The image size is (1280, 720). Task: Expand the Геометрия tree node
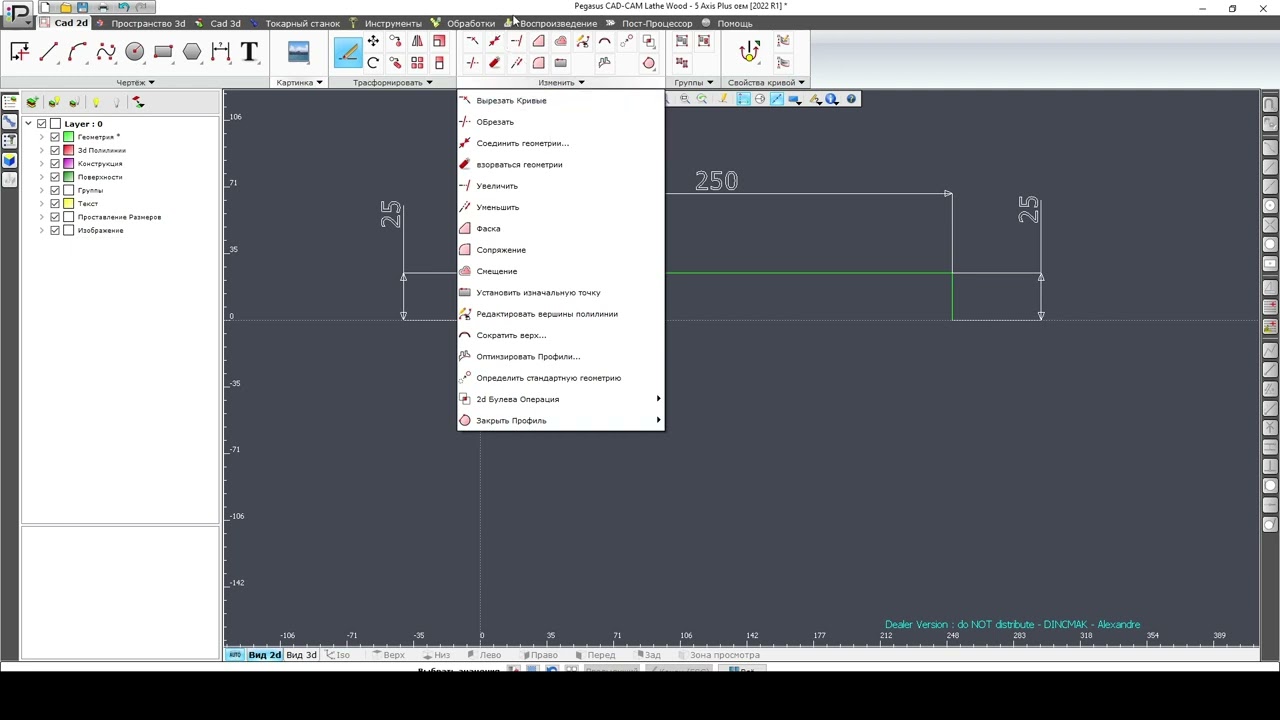pyautogui.click(x=42, y=137)
